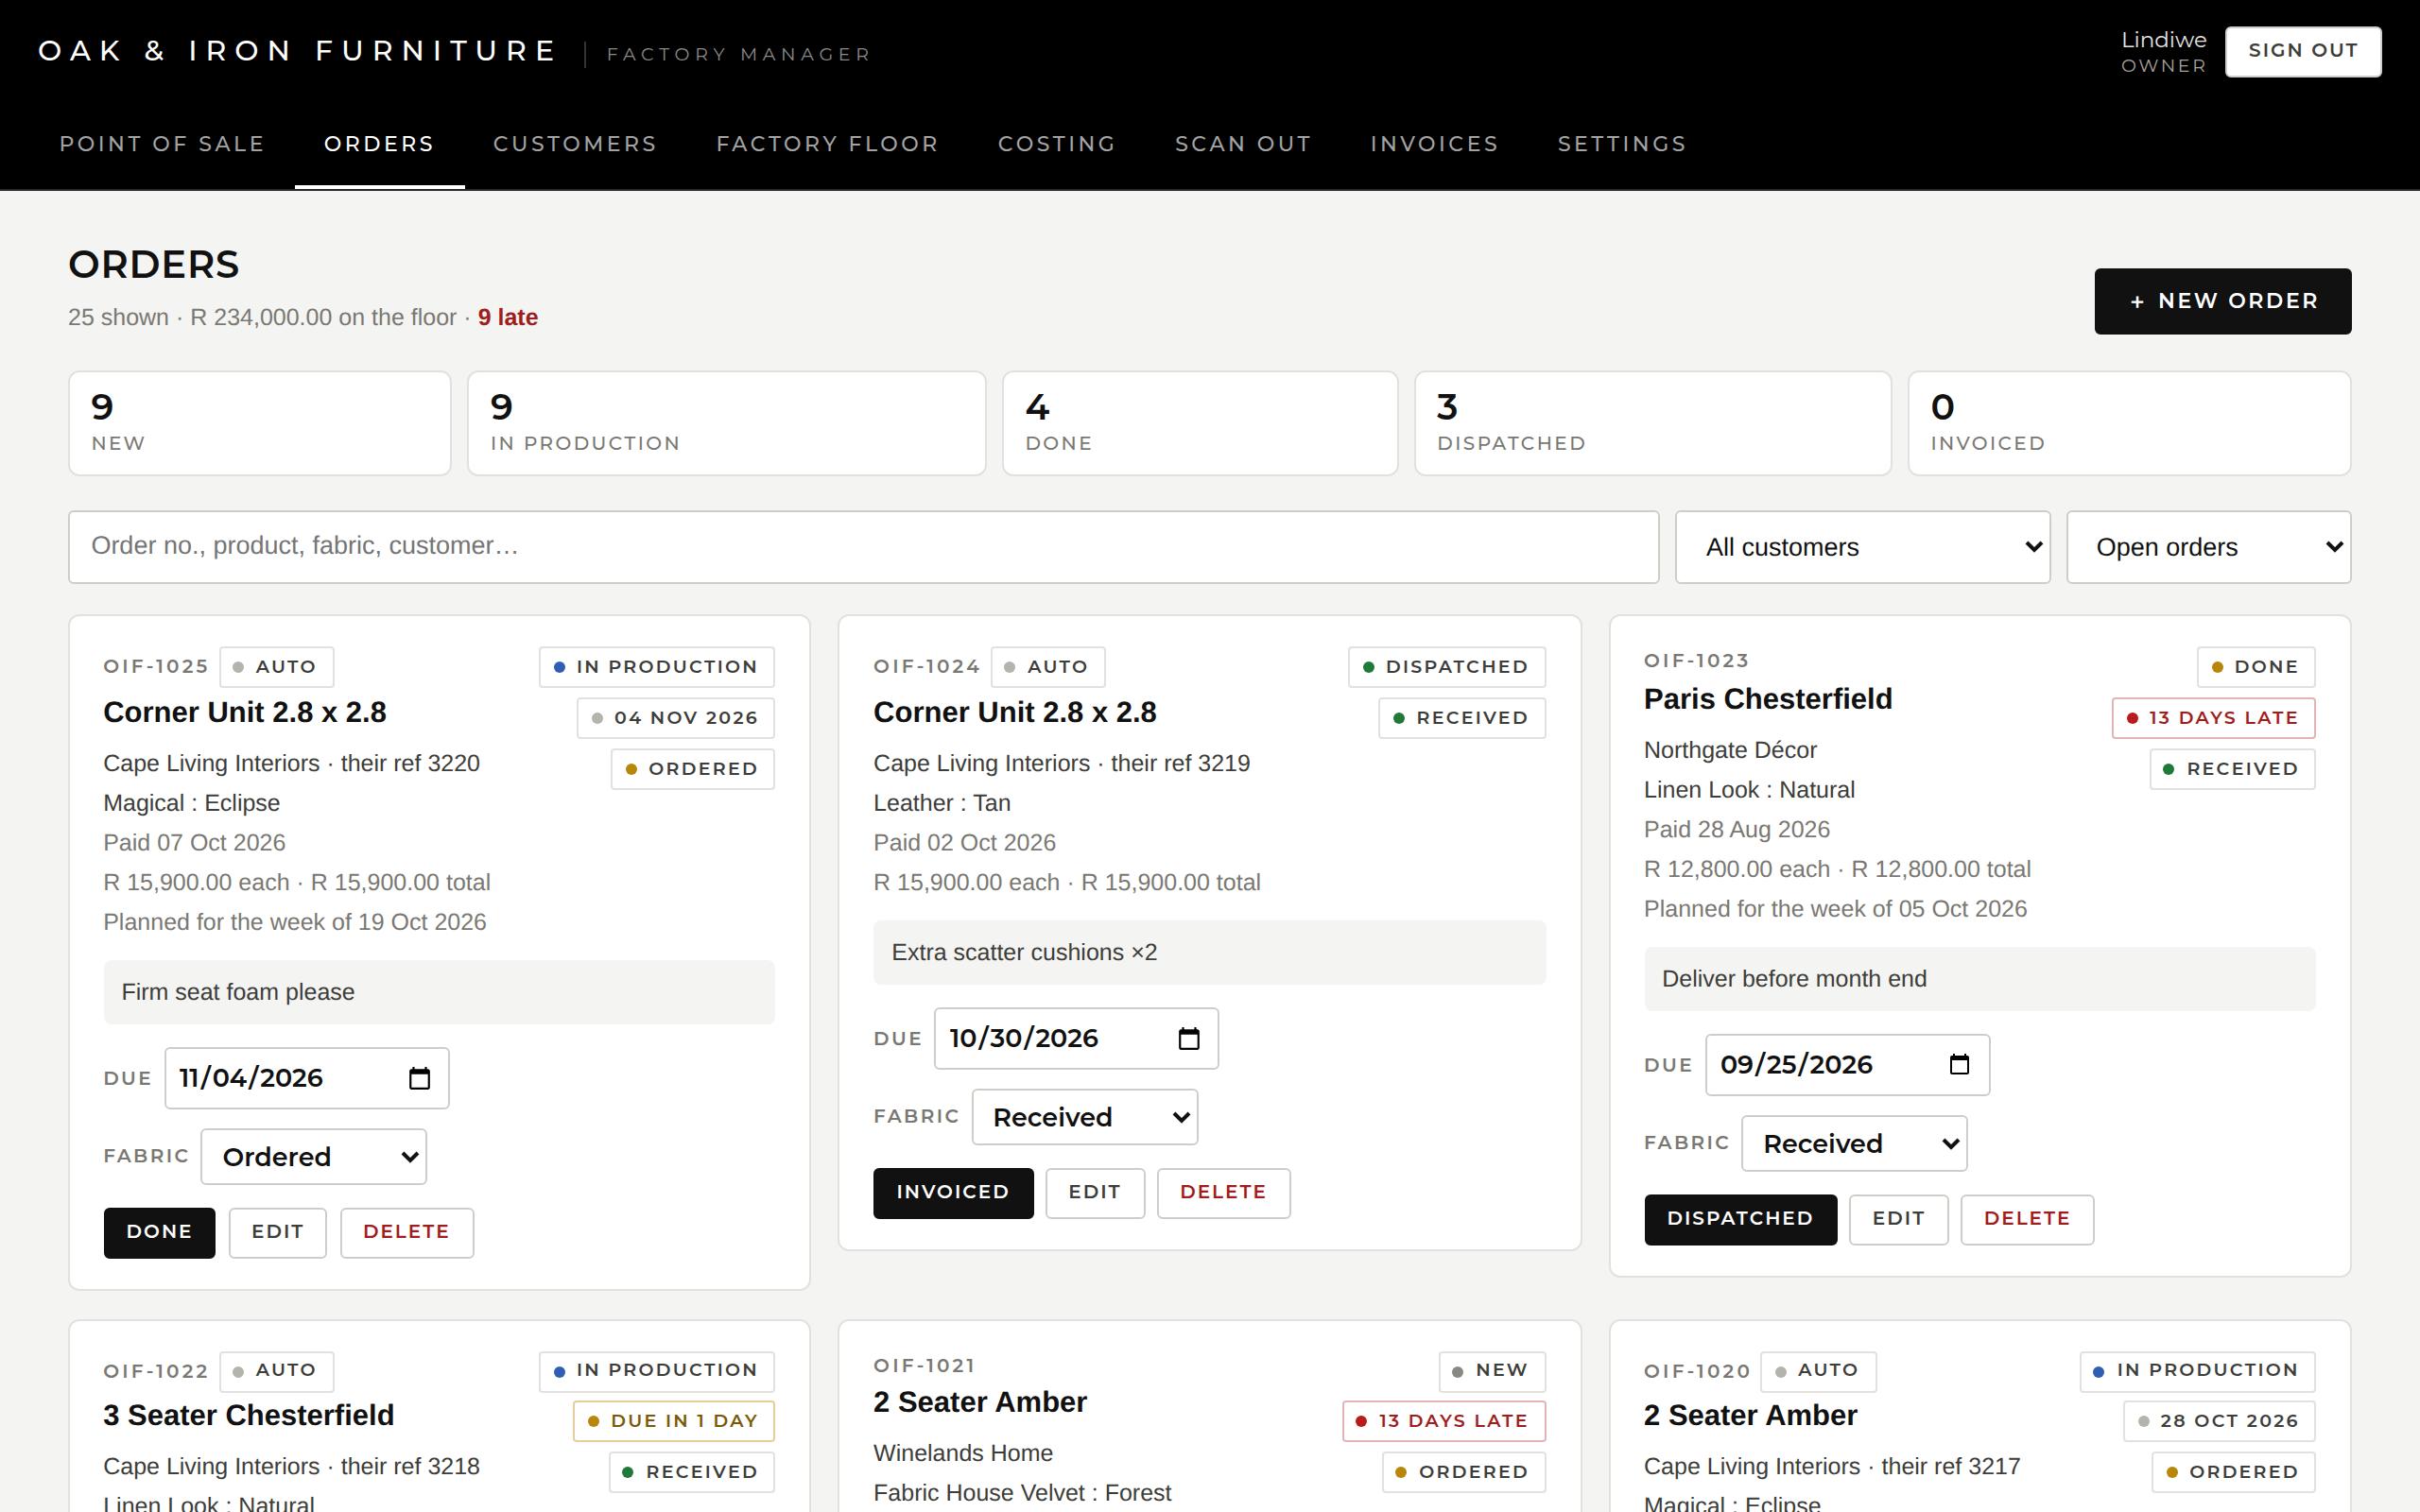
Task: Click the Ordered badge on OIF-1025
Action: [693, 769]
